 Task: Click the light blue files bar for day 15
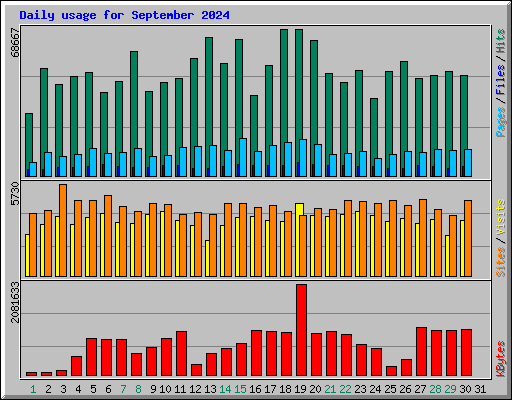click(x=243, y=157)
